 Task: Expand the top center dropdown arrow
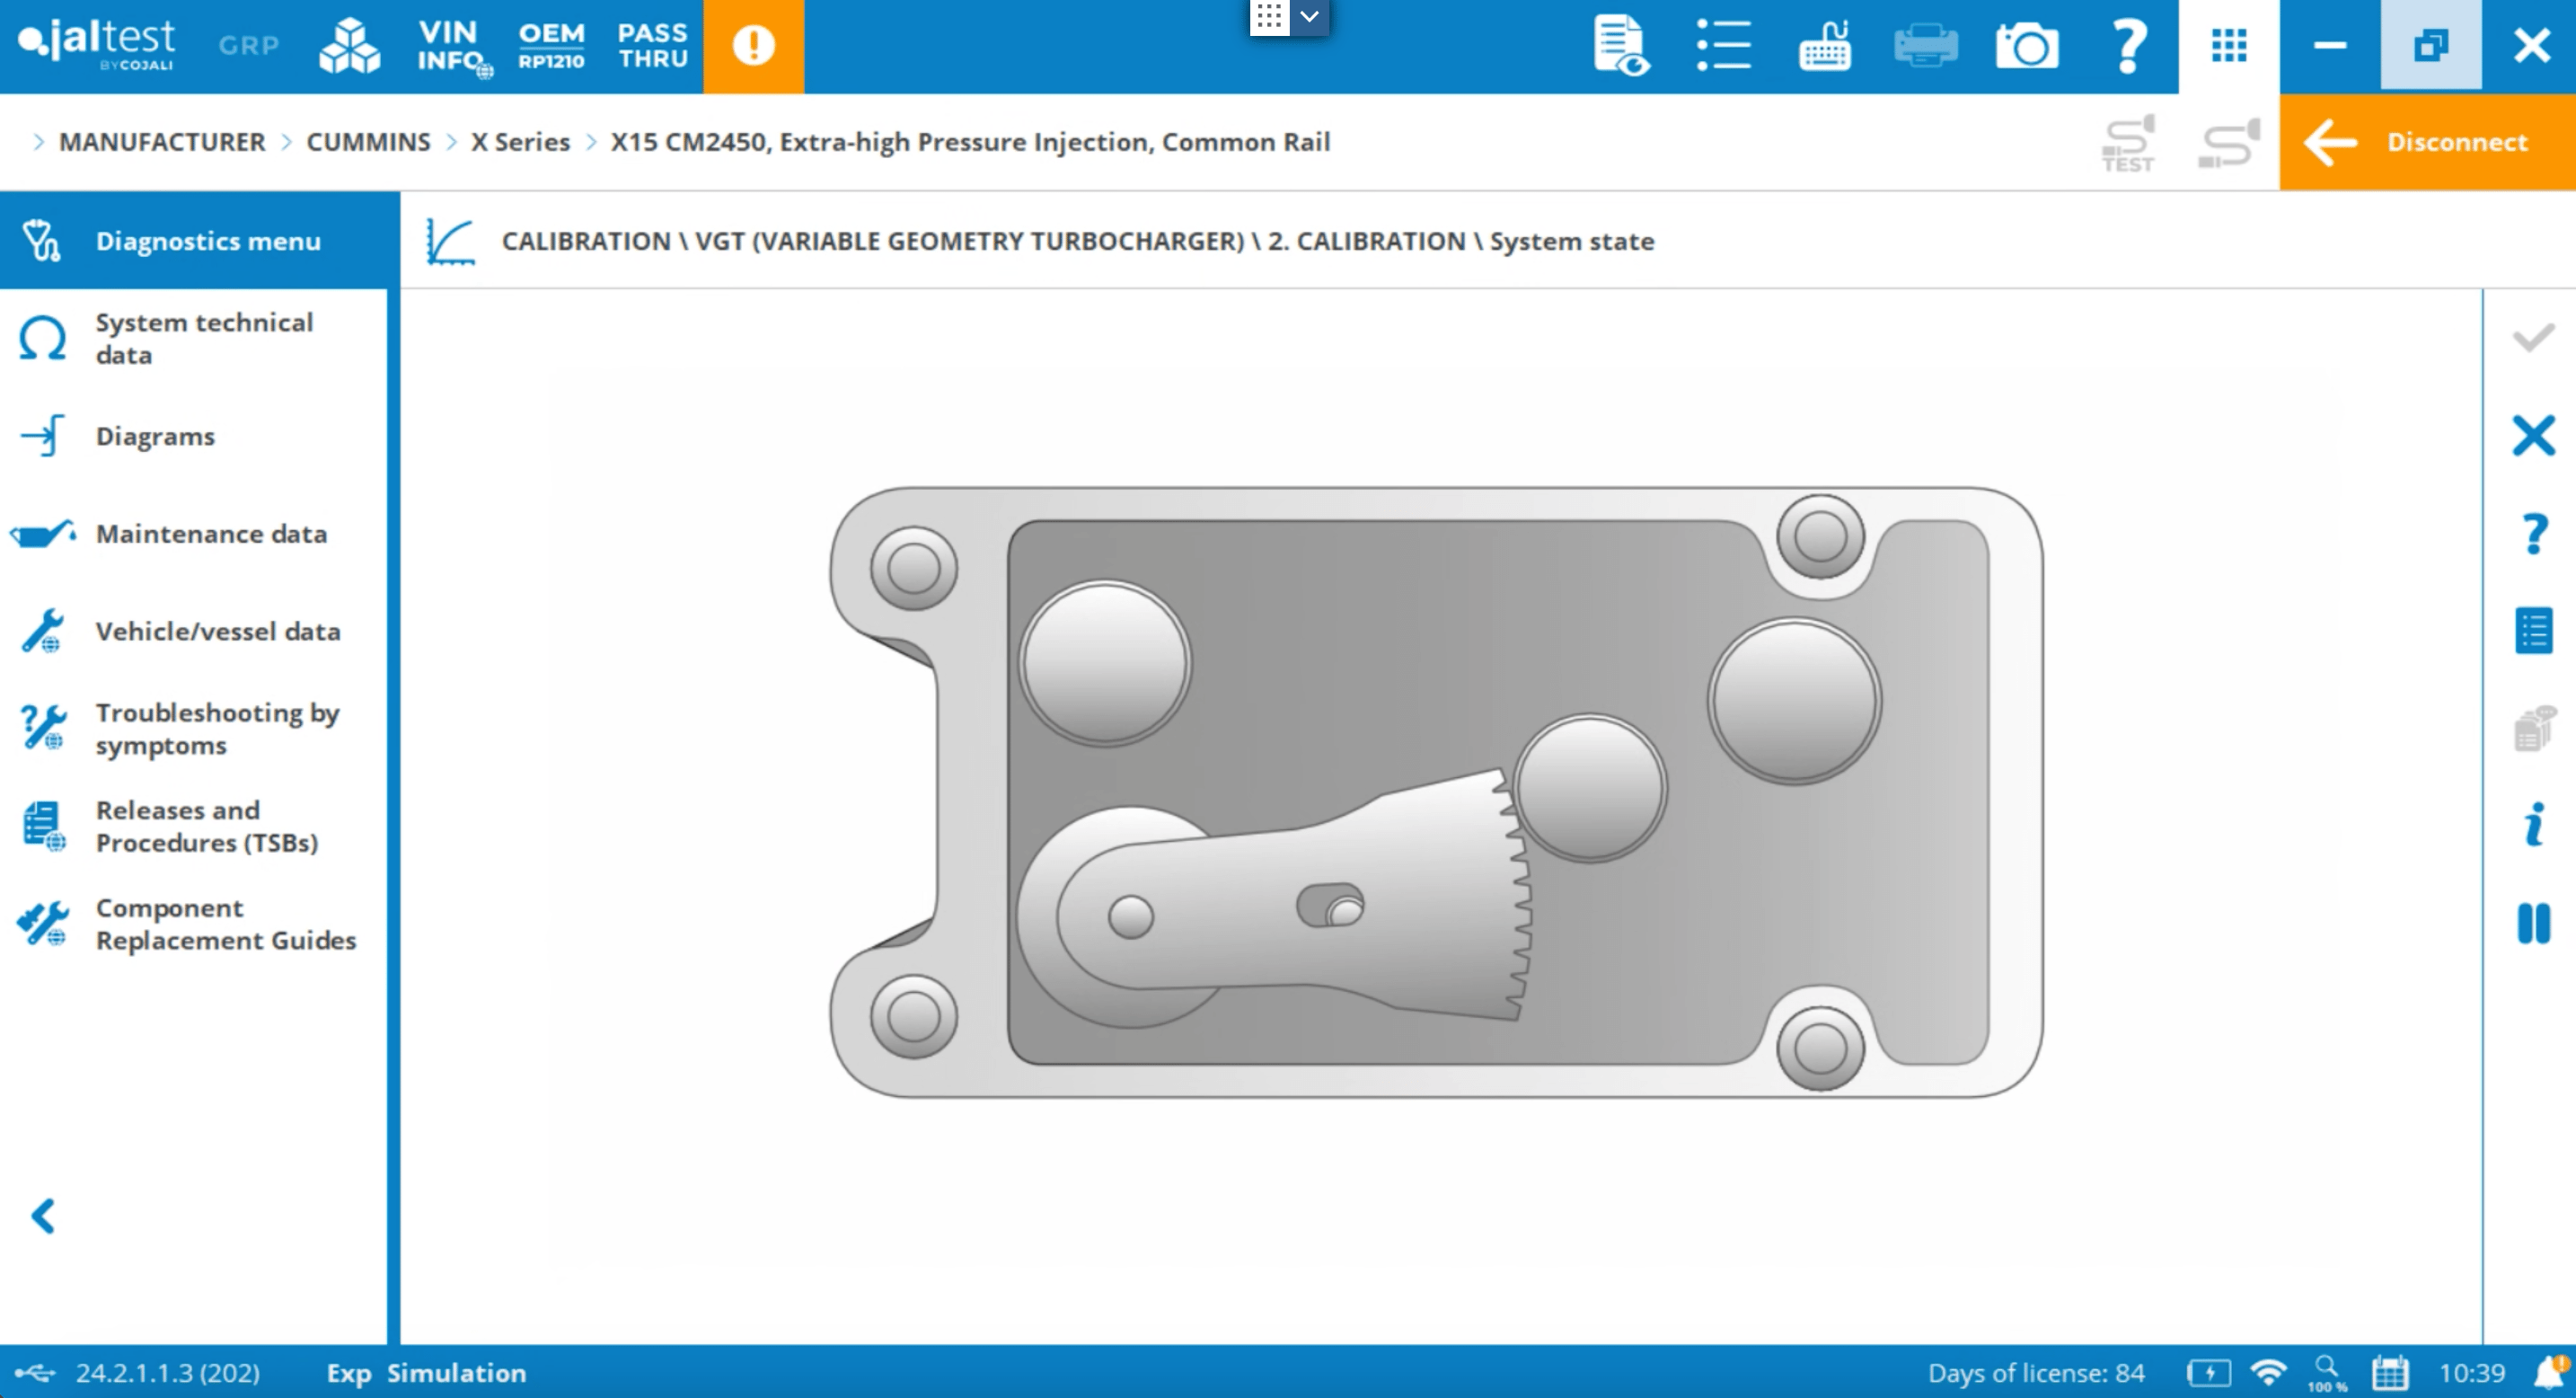[x=1309, y=16]
